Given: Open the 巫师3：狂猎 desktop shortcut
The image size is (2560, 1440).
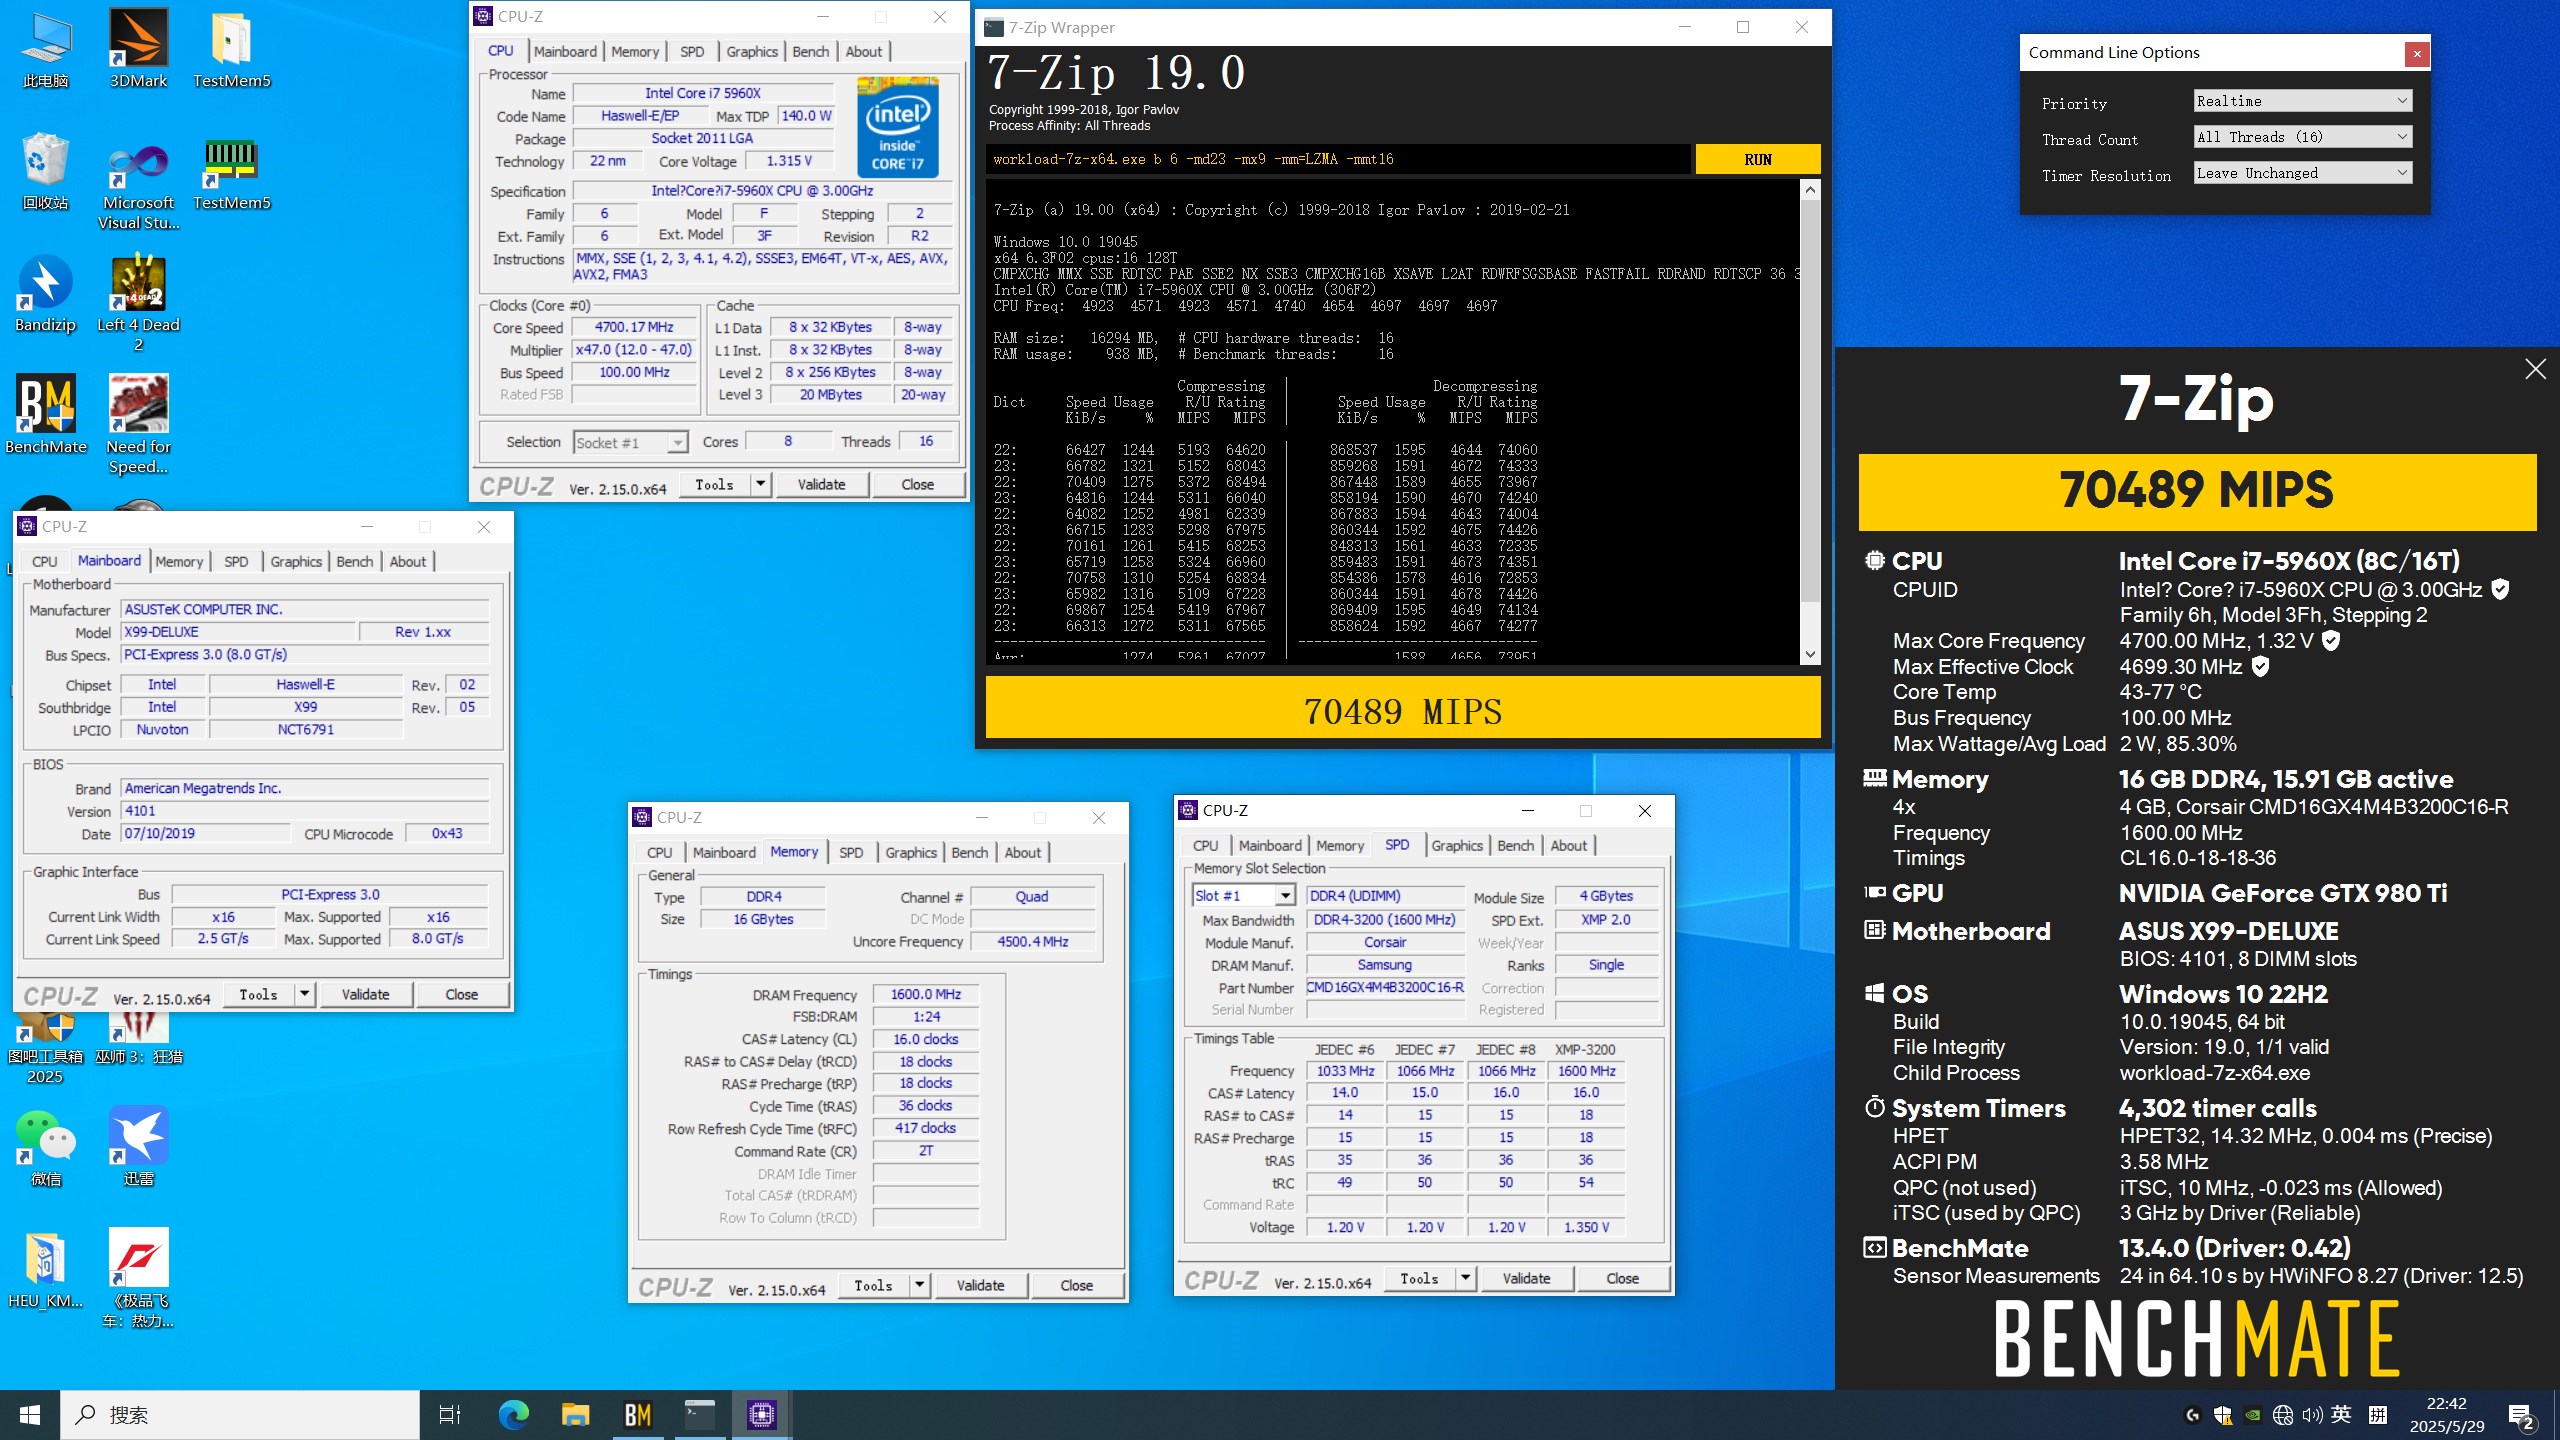Looking at the screenshot, I should click(x=138, y=1040).
